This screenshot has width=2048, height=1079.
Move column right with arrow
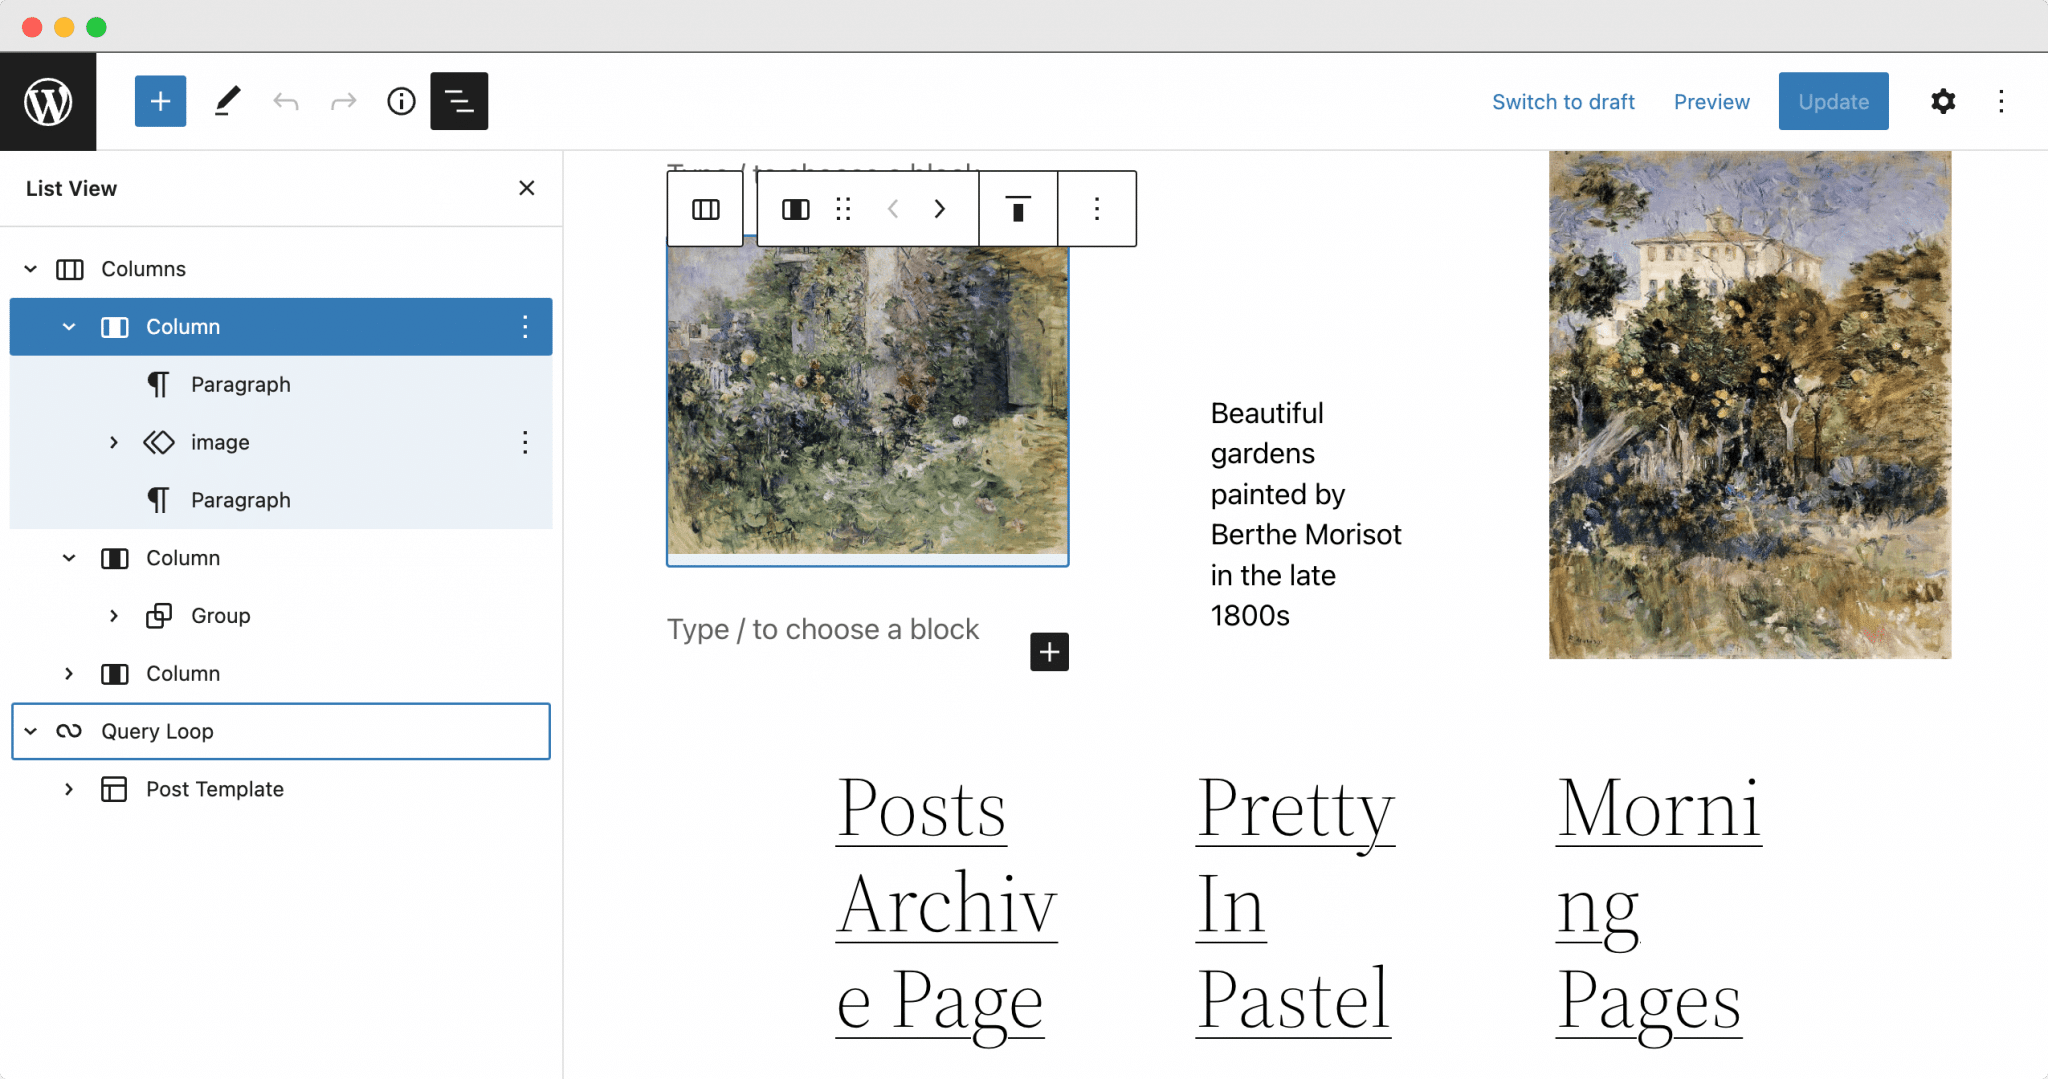939,209
